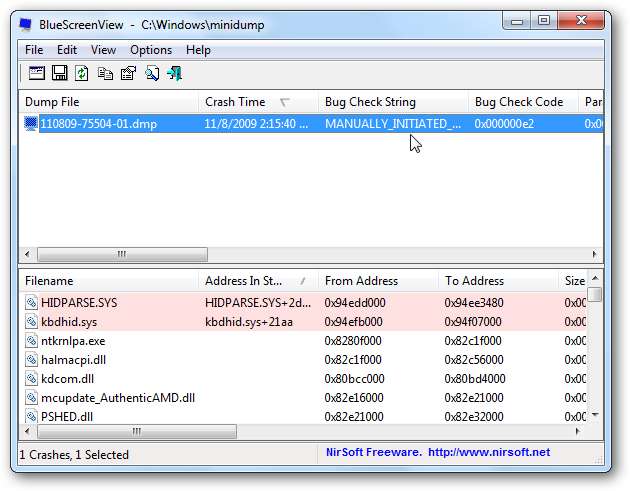
Task: Click the Copy selected items icon
Action: point(105,73)
